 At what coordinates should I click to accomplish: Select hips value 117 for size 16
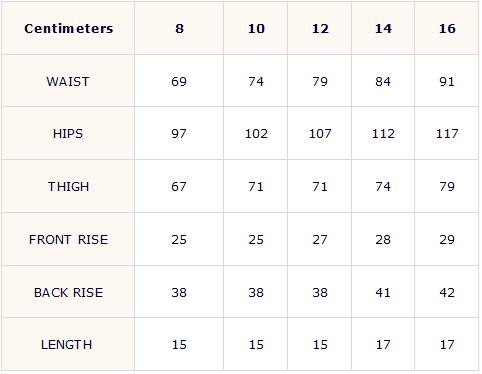(447, 134)
